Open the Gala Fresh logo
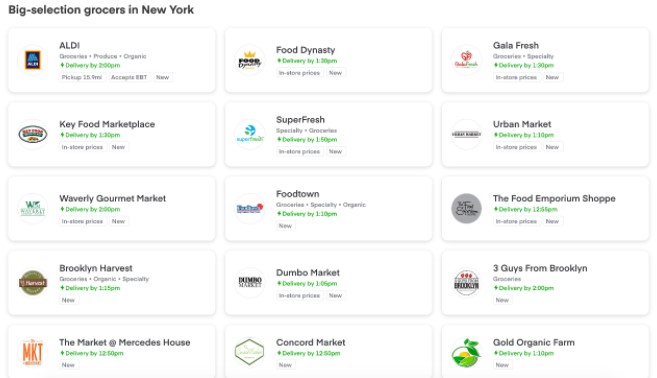This screenshot has height=378, width=657. 466,60
